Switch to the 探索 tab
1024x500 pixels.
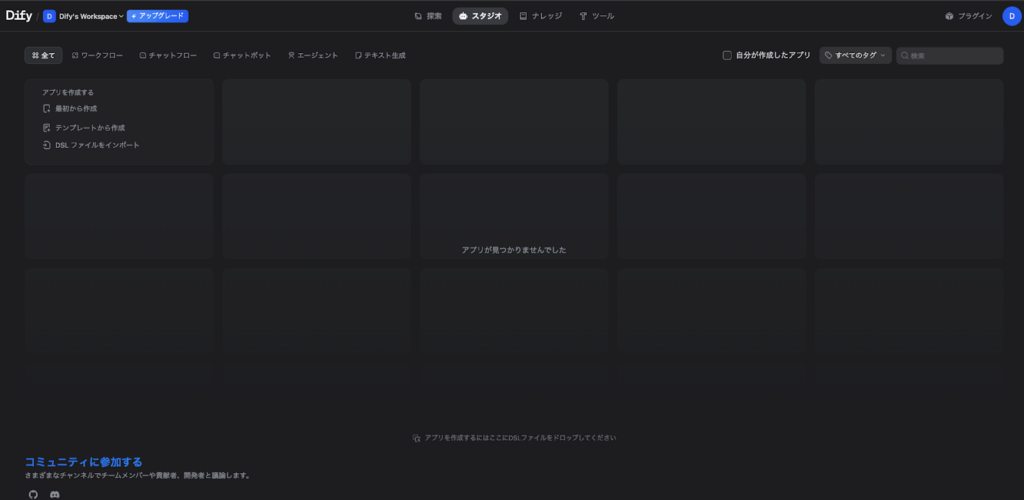pyautogui.click(x=428, y=16)
